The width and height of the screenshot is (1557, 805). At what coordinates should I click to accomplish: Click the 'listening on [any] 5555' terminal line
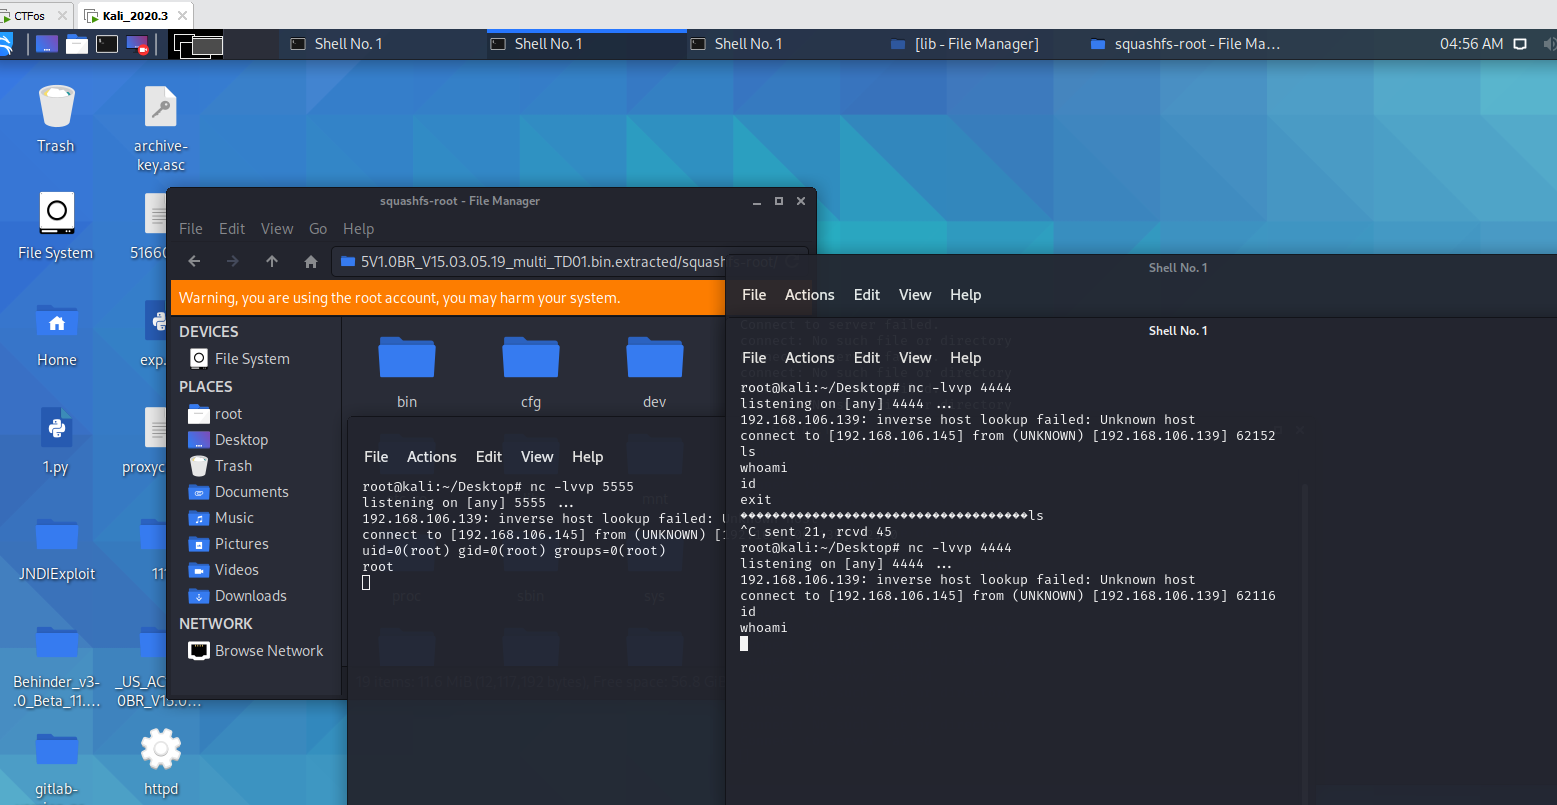(x=468, y=503)
